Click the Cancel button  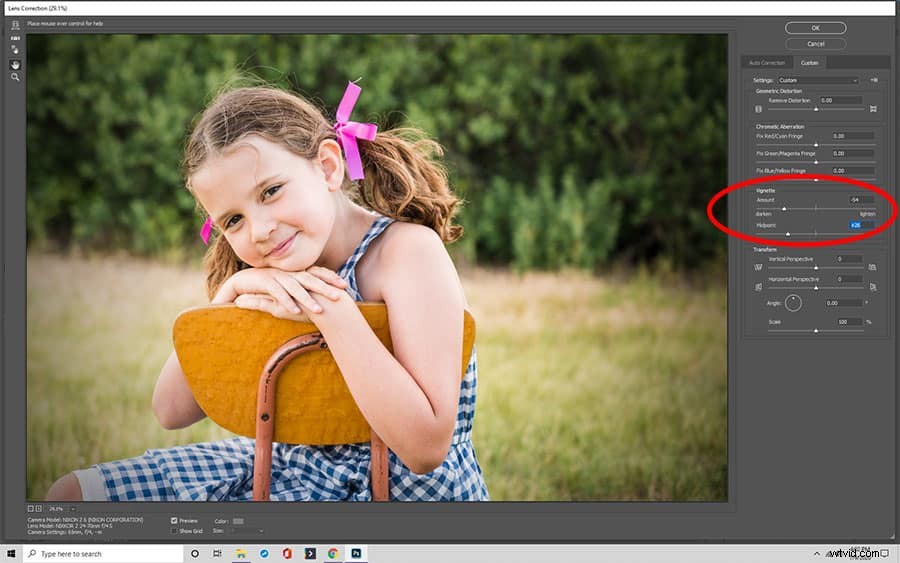point(816,44)
